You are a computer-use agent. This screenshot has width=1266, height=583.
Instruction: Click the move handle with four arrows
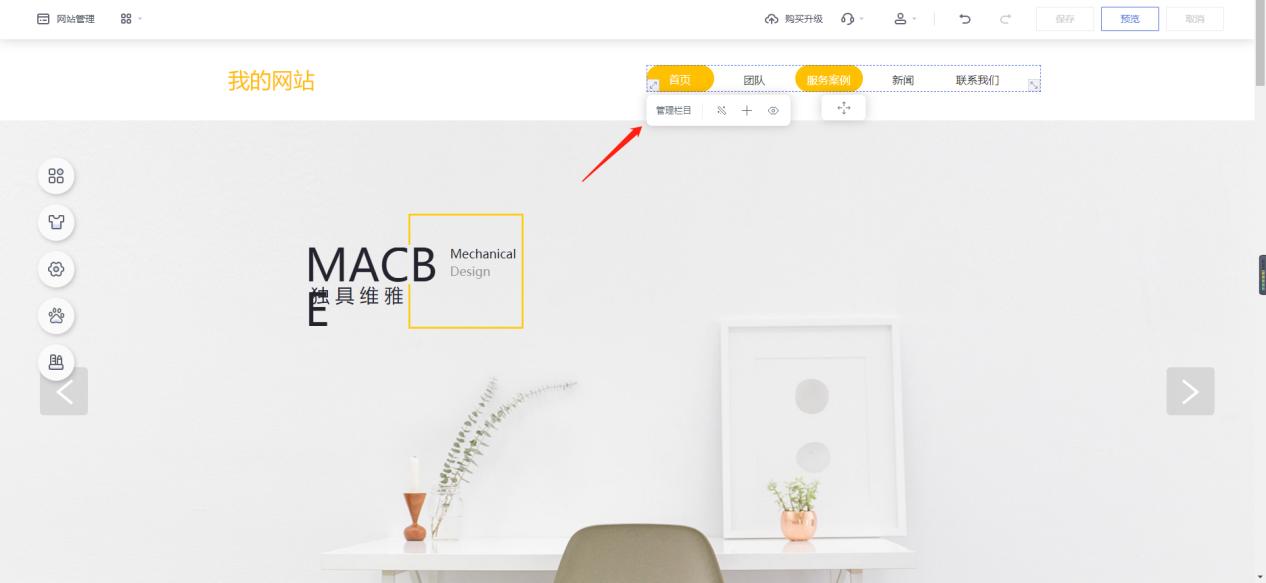point(843,107)
